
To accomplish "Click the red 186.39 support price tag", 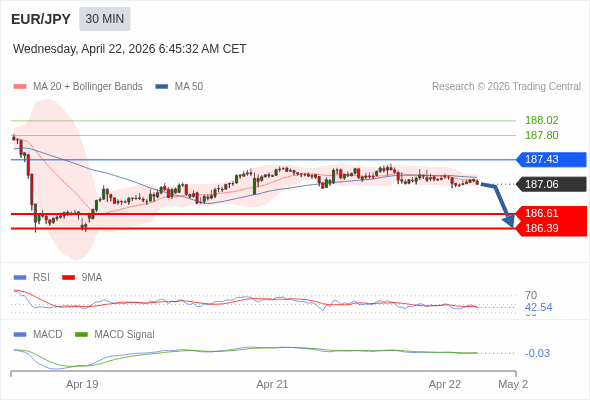I will coord(551,228).
